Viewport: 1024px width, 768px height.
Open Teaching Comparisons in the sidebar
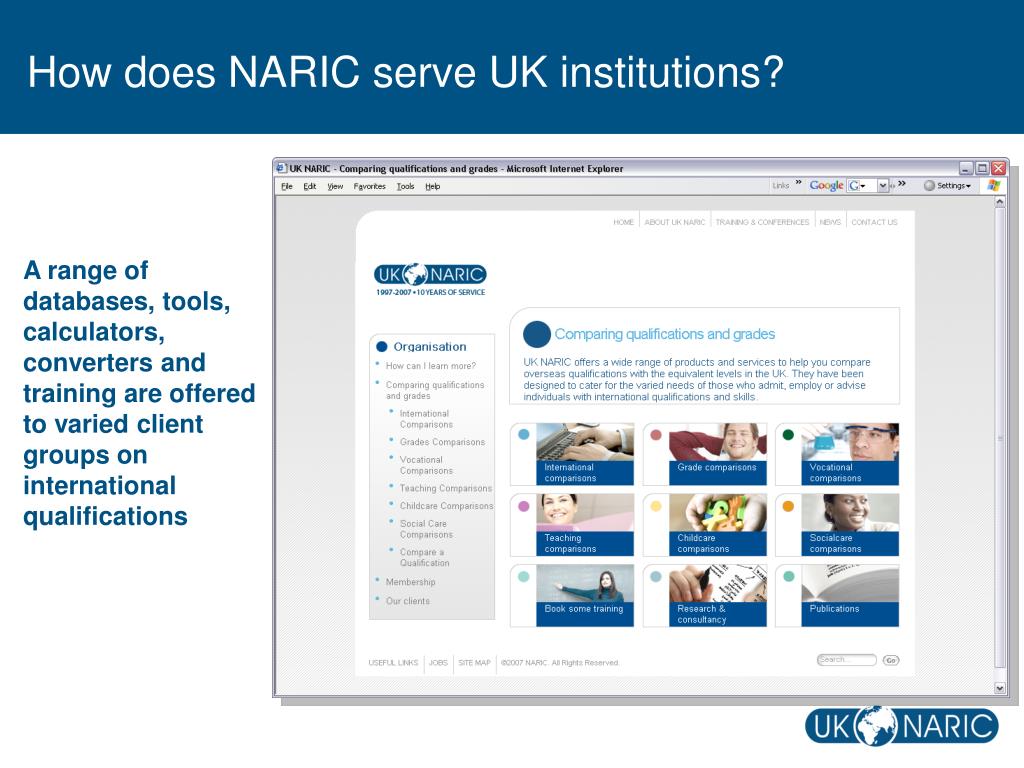pyautogui.click(x=445, y=488)
